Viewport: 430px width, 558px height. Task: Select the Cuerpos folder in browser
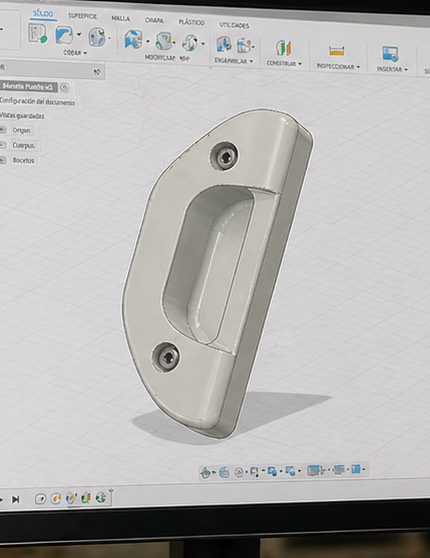click(23, 145)
